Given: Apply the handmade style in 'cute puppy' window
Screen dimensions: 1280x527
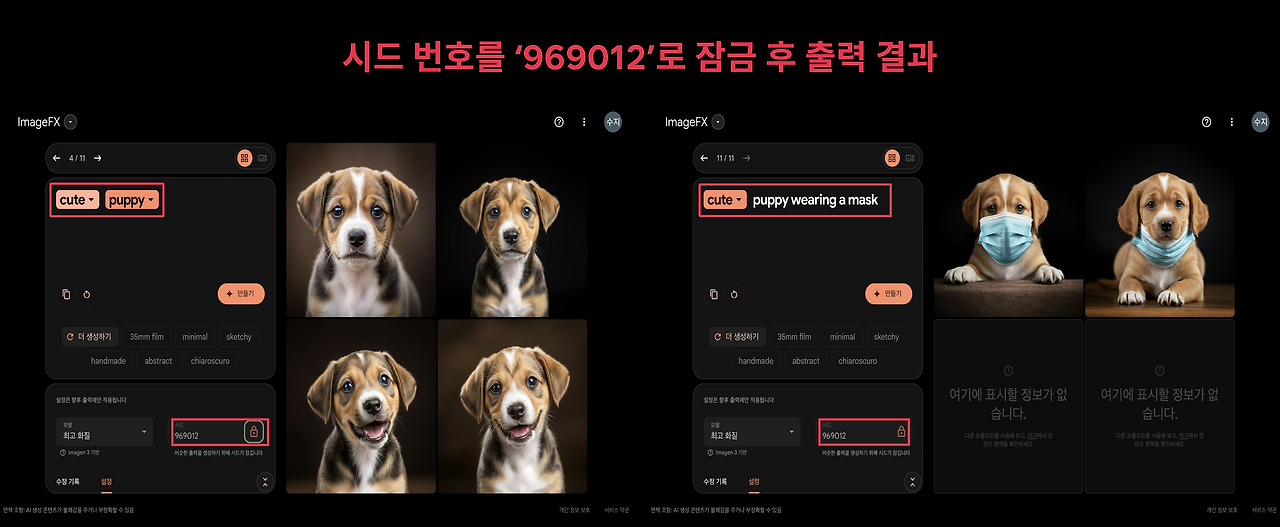Looking at the screenshot, I should pyautogui.click(x=109, y=361).
